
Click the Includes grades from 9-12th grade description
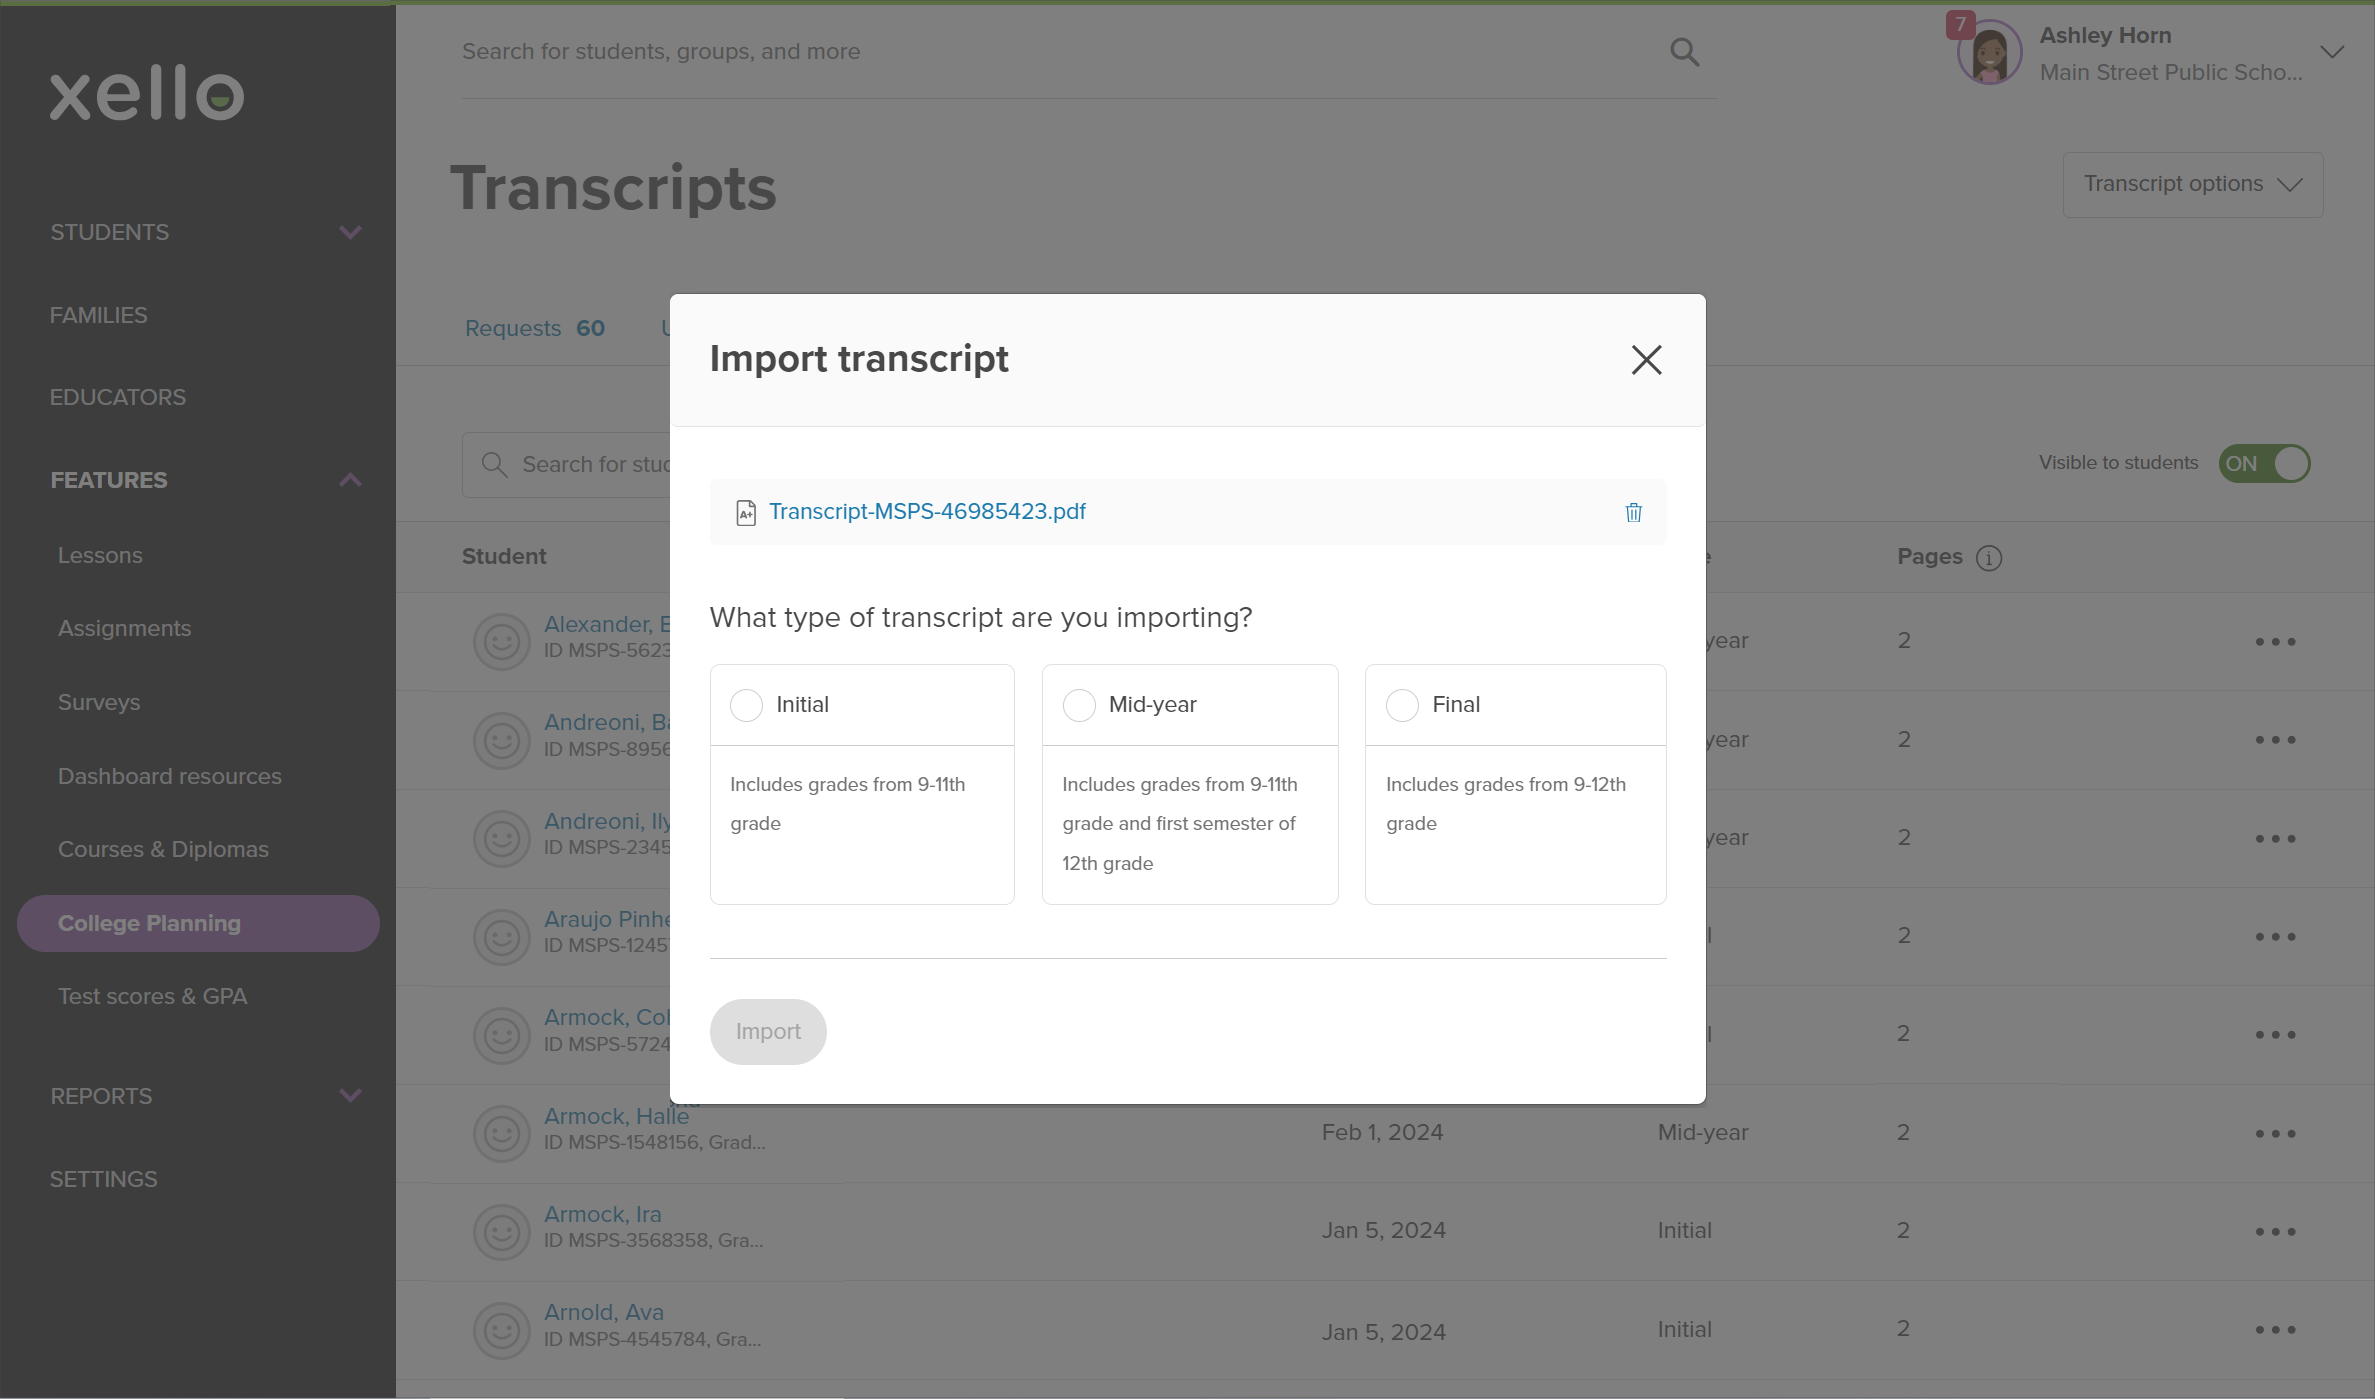(x=1505, y=804)
